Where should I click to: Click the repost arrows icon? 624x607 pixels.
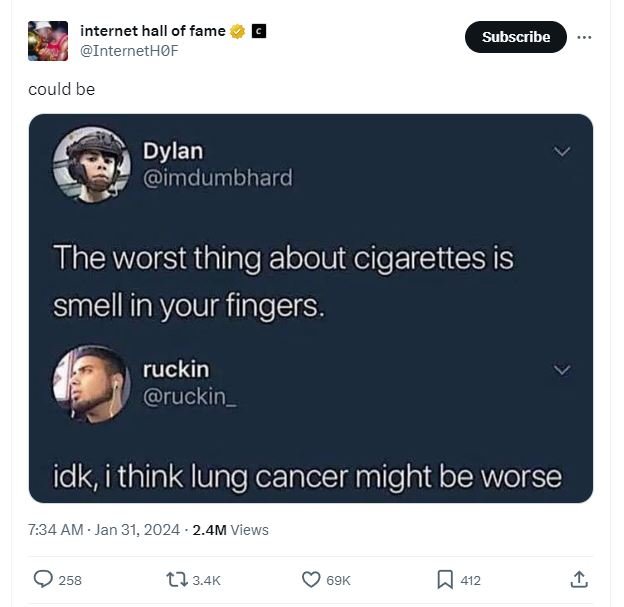click(177, 580)
